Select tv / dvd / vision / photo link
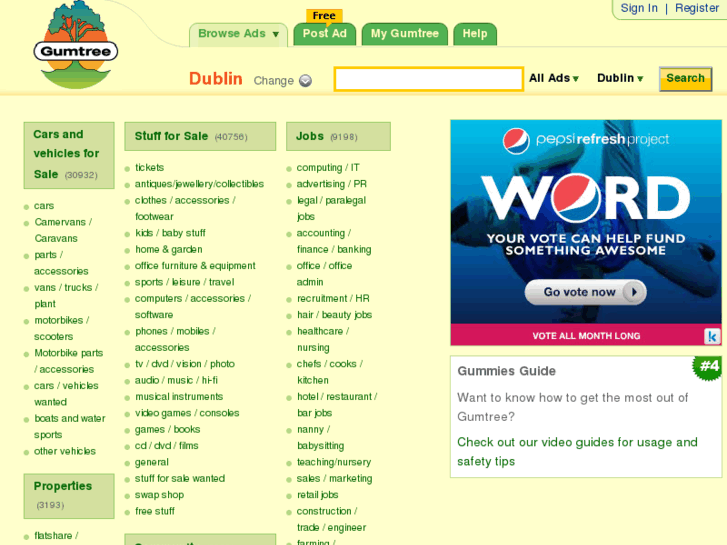Screen dimensions: 727x545 pos(185,364)
